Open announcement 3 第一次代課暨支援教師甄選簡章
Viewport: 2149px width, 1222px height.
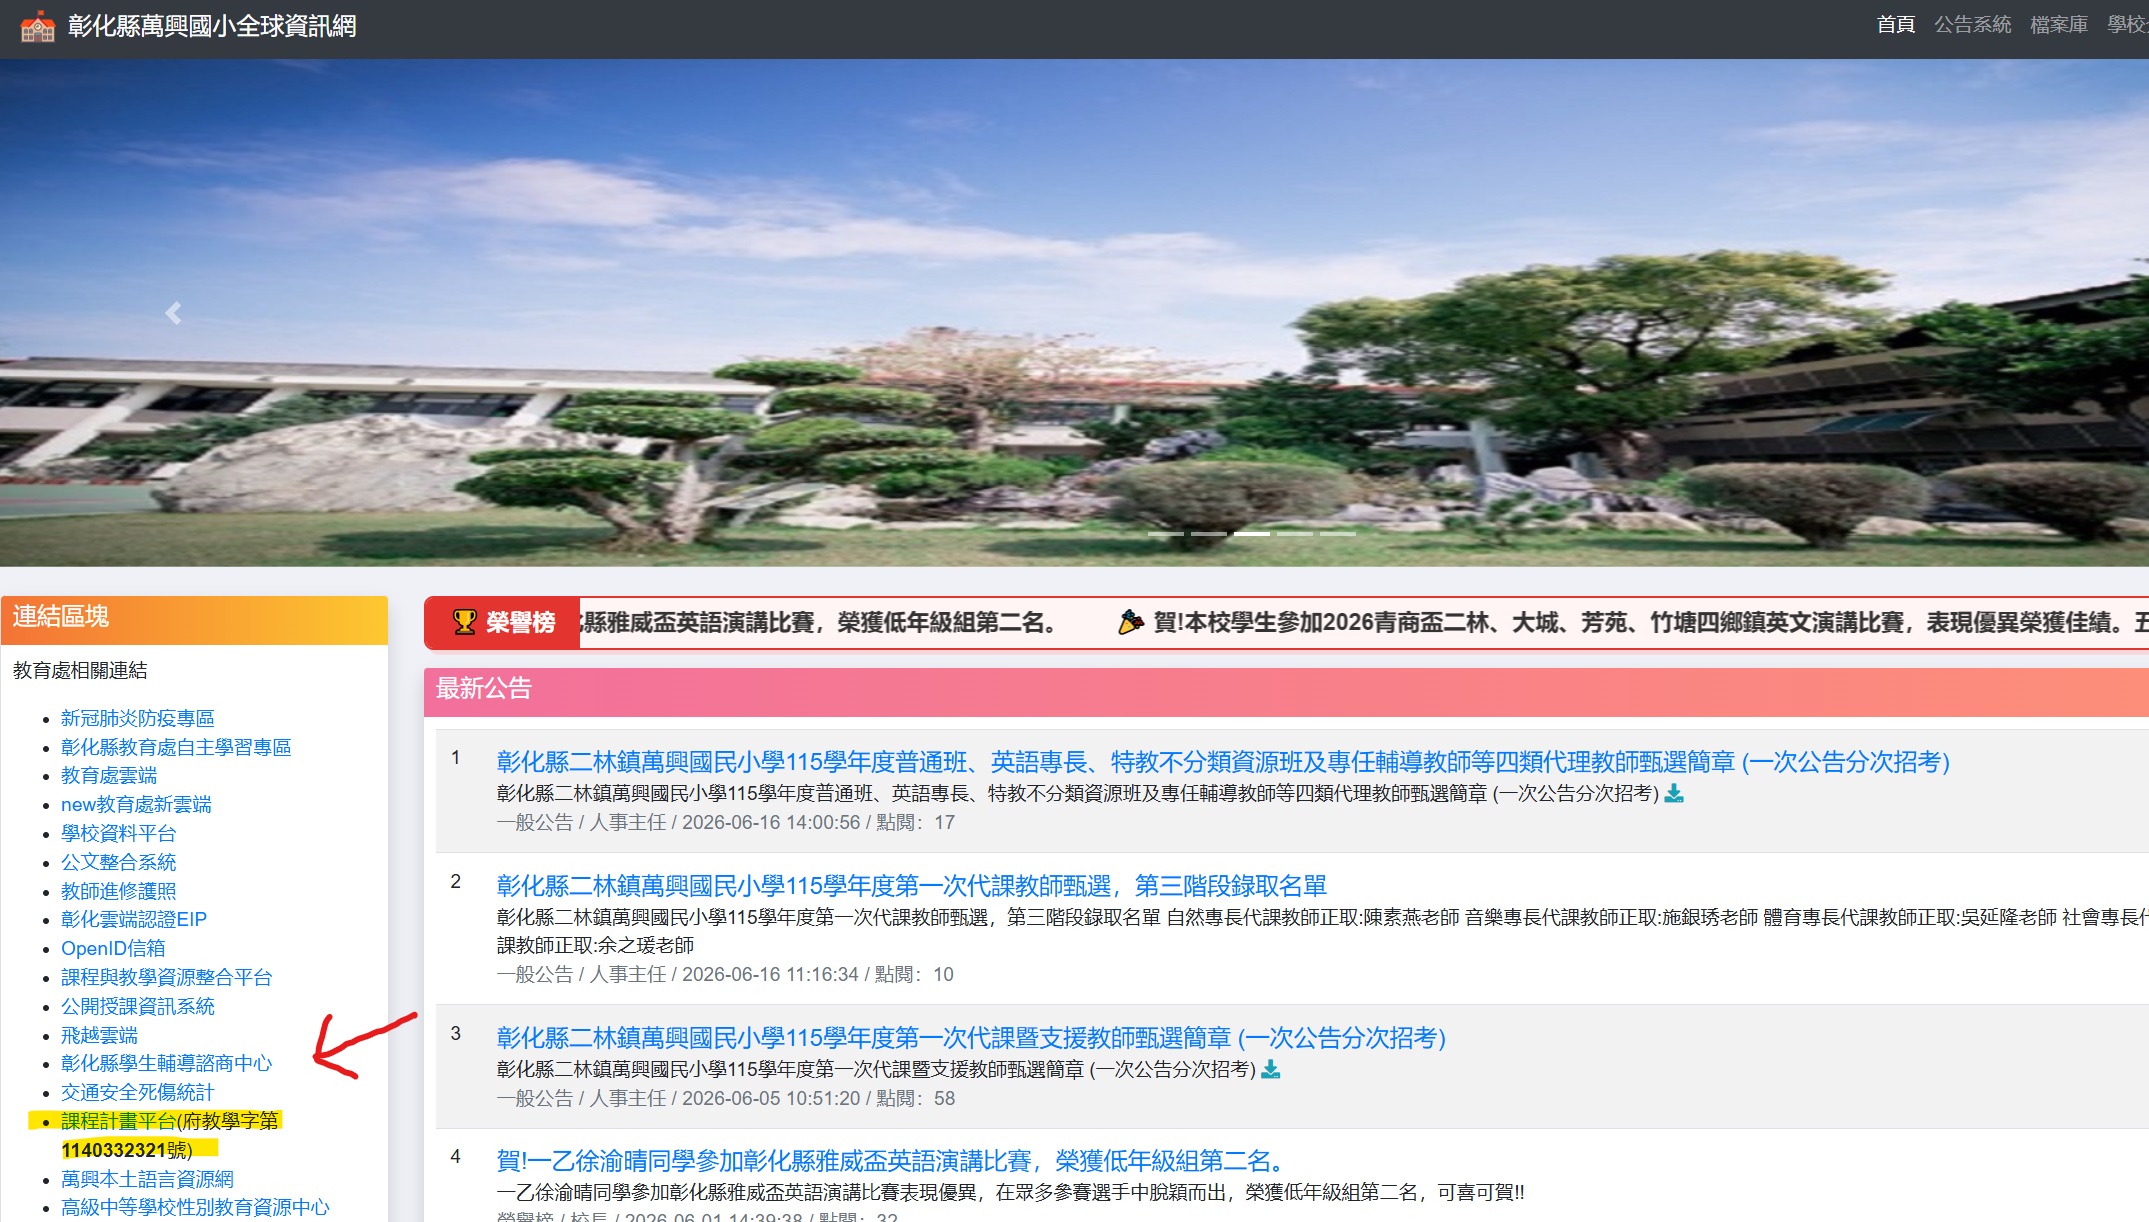[971, 1038]
